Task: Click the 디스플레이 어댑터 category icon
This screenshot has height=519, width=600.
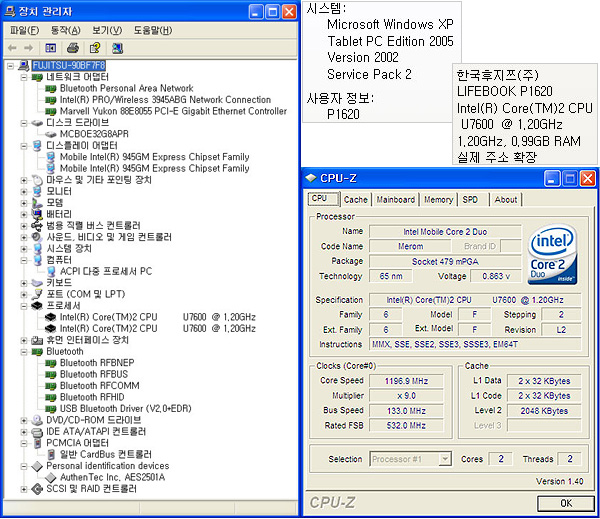Action: (37, 146)
